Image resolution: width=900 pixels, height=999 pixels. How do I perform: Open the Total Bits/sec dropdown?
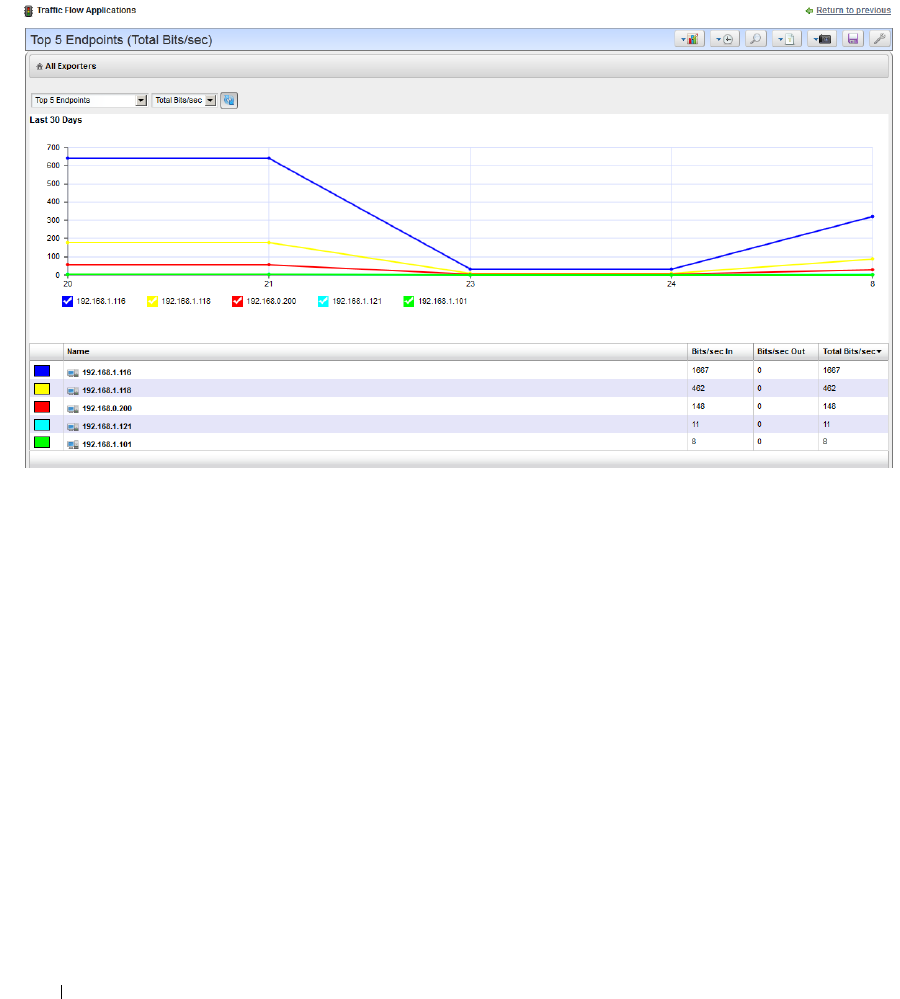pos(185,100)
